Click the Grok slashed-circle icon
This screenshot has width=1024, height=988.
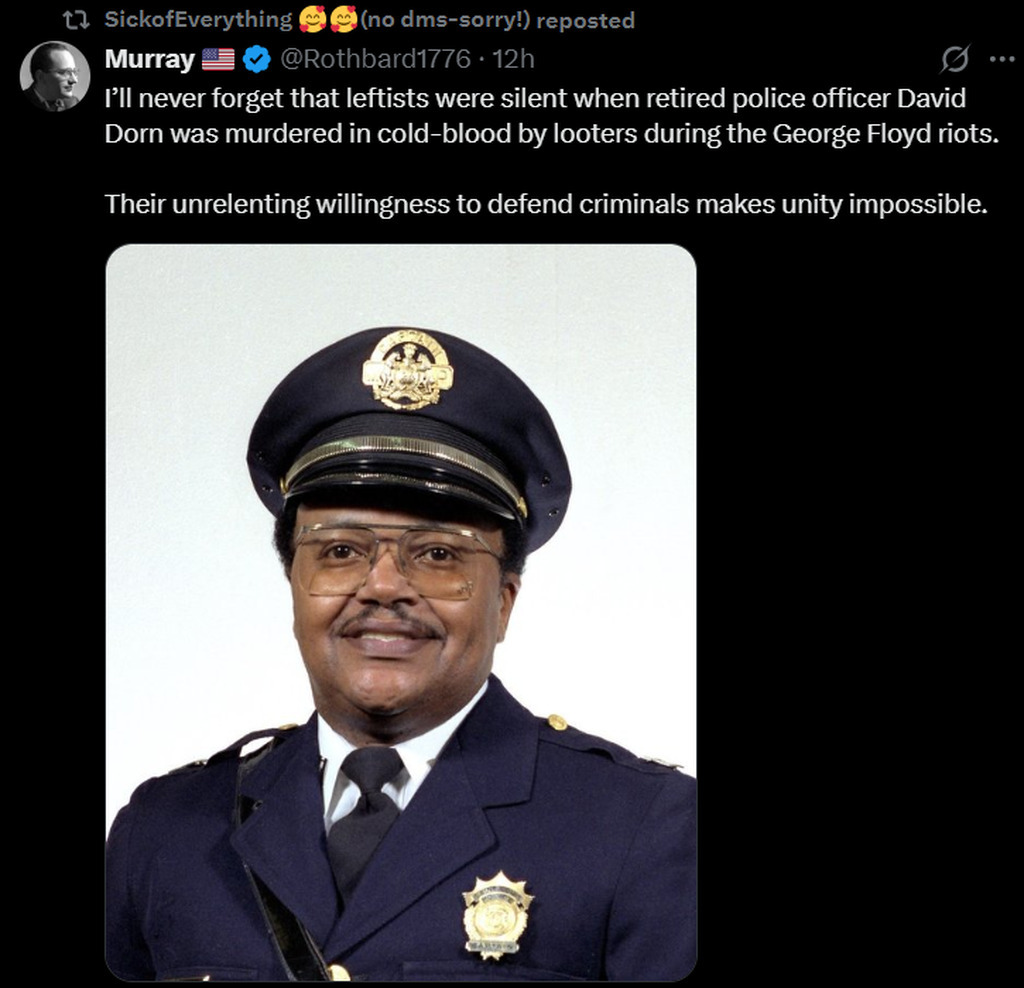click(955, 60)
